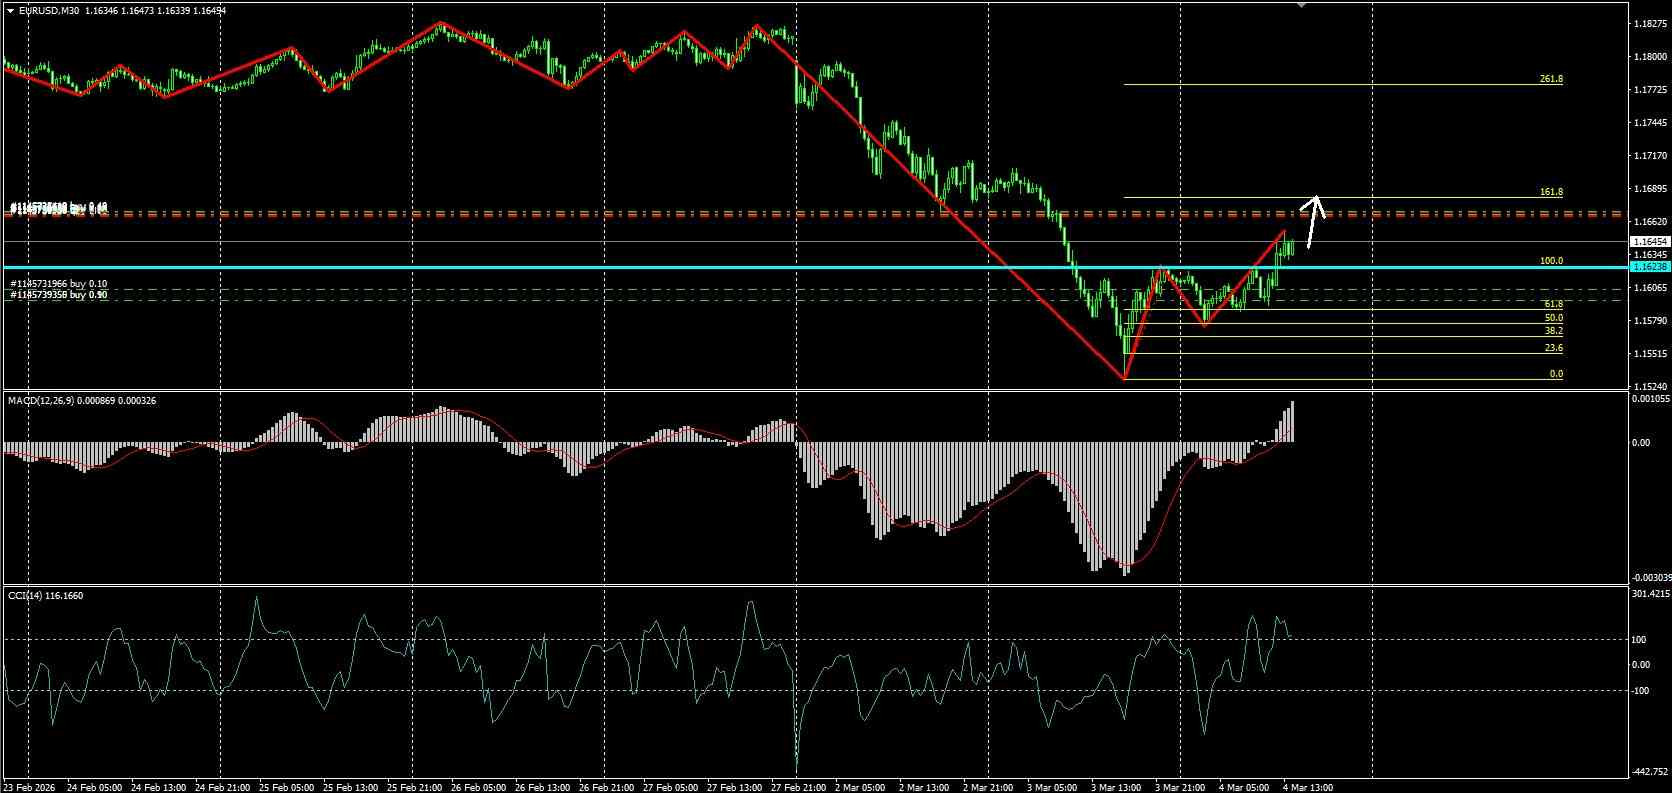Screen dimensions: 1672x793
Task: Click the gray chart shift marker at top
Action: (1301, 5)
